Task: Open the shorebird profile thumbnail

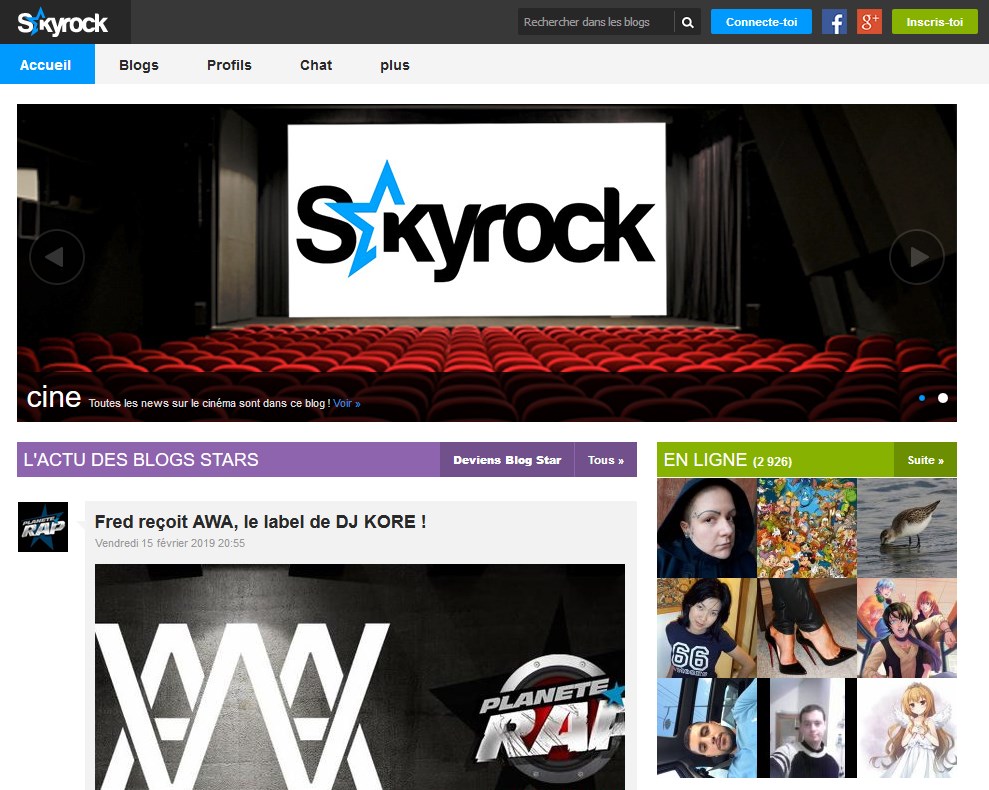Action: tap(907, 528)
